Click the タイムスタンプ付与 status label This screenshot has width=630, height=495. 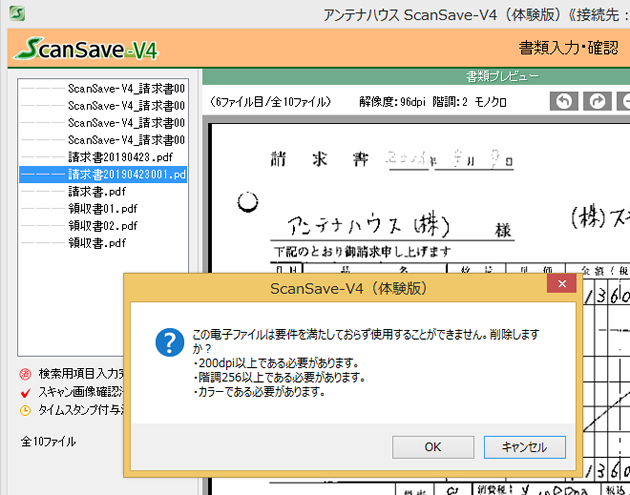81,410
